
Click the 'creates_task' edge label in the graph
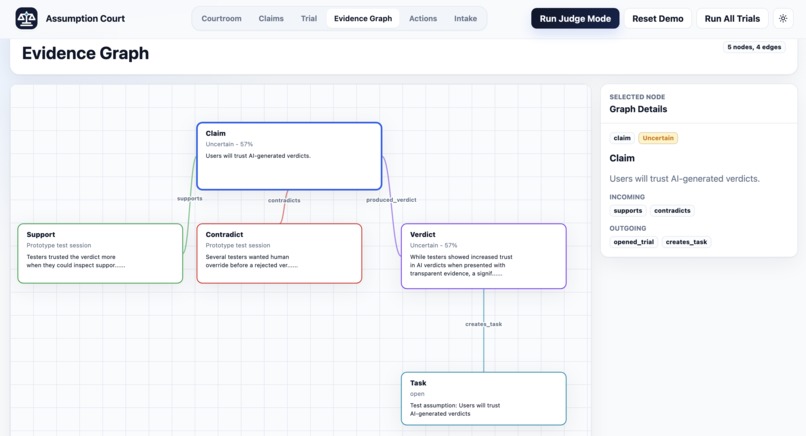point(484,324)
